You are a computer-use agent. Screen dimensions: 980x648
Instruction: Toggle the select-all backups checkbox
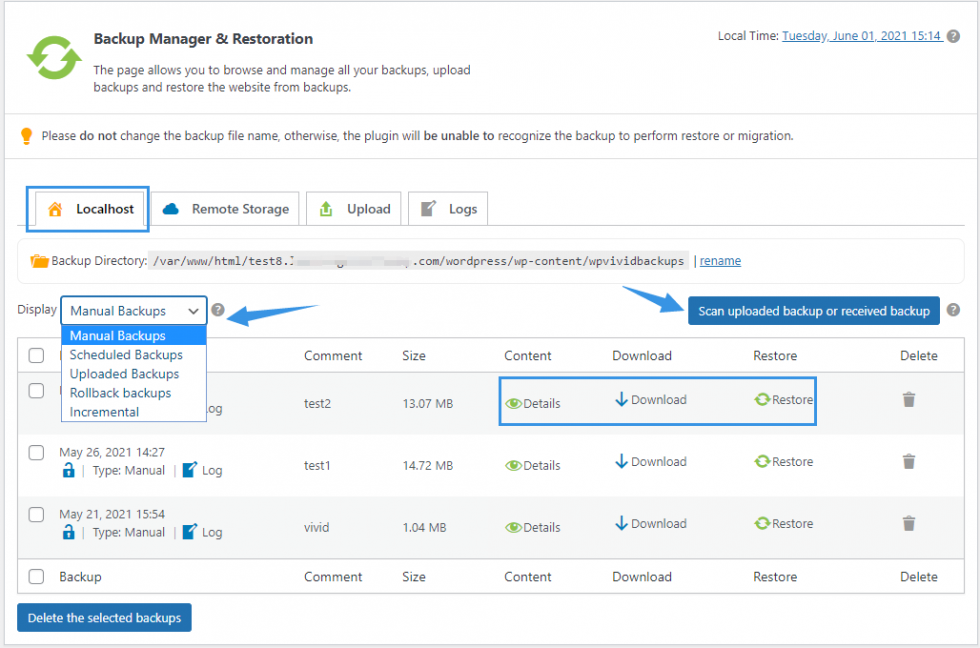pos(36,355)
